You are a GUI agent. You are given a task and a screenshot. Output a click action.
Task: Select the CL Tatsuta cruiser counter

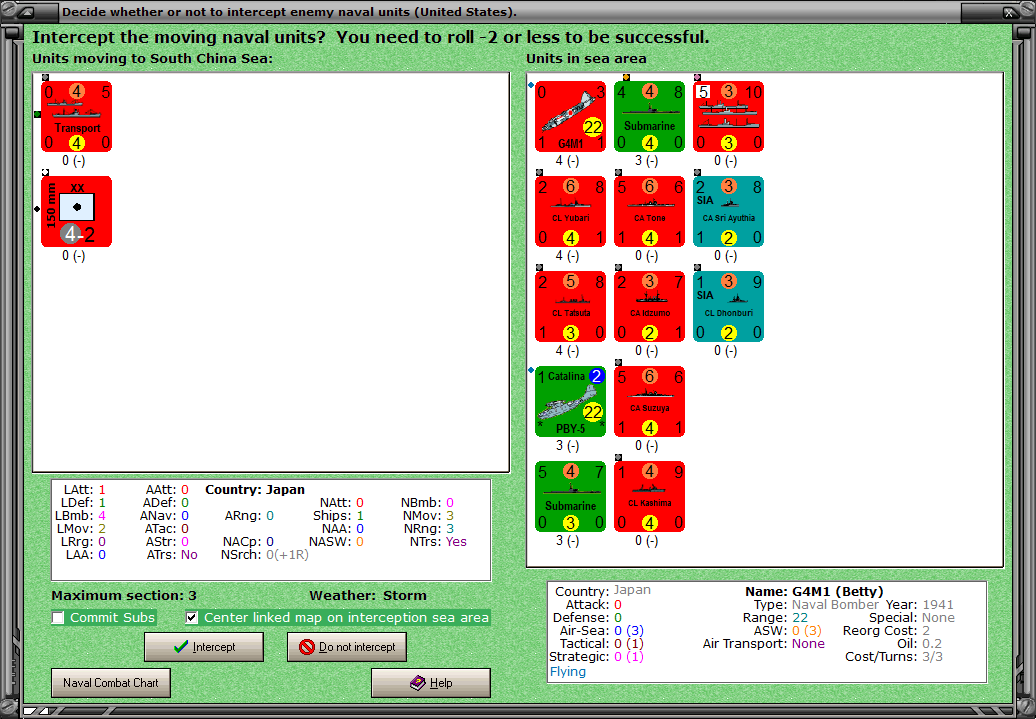(570, 307)
